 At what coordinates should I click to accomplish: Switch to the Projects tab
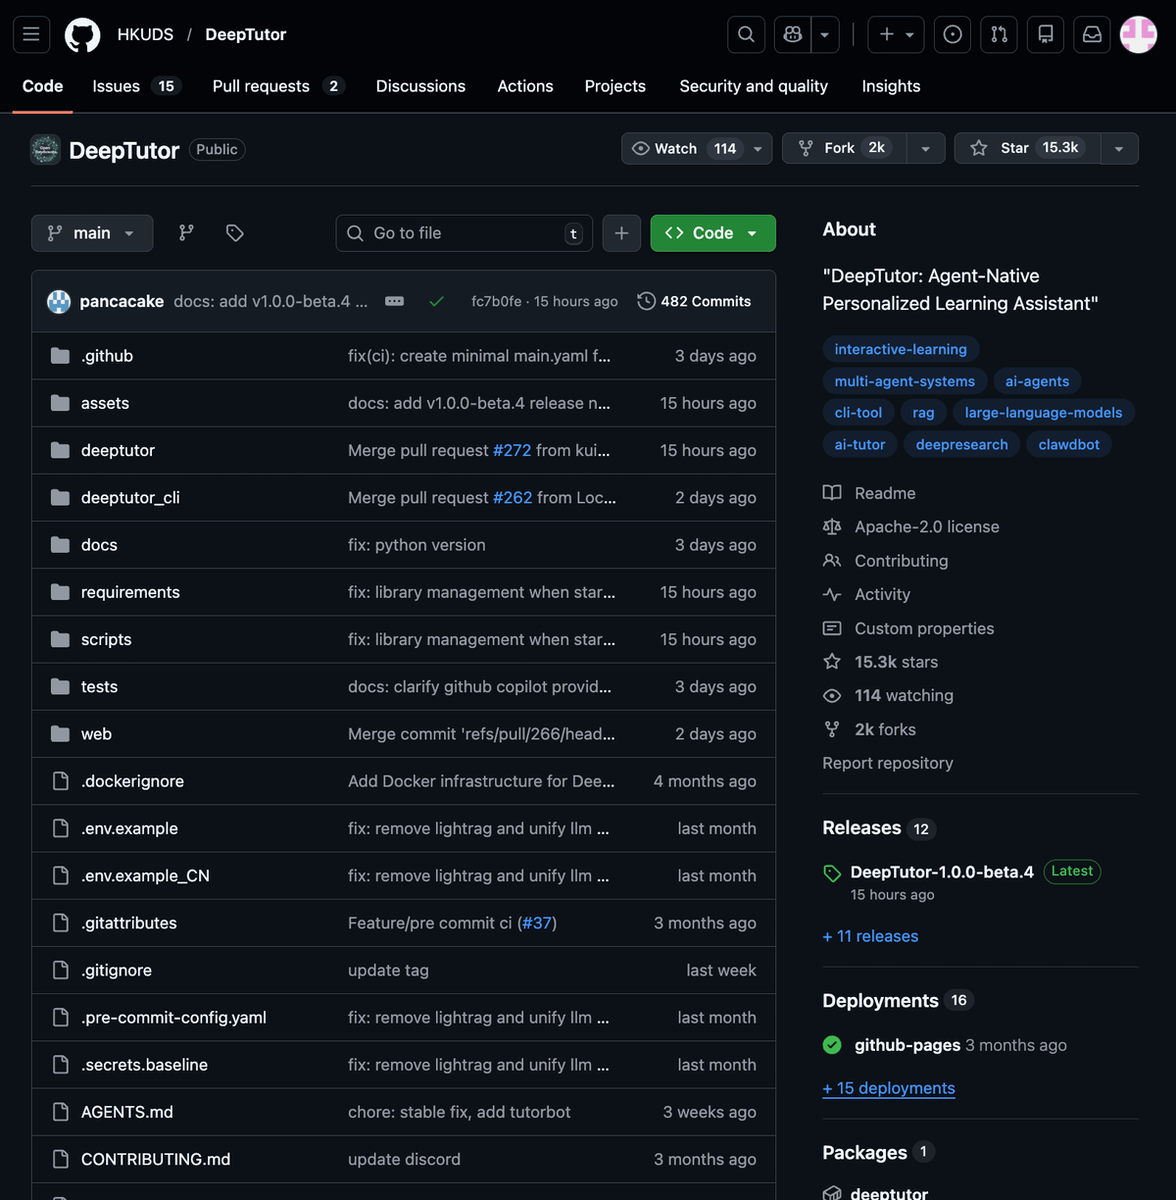615,86
